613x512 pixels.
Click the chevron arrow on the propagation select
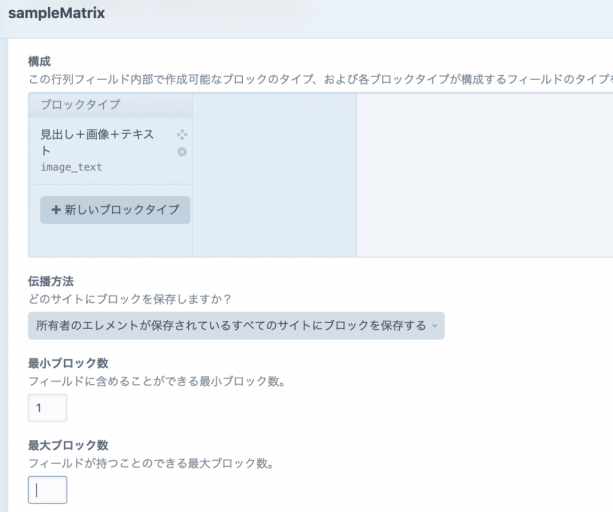435,326
